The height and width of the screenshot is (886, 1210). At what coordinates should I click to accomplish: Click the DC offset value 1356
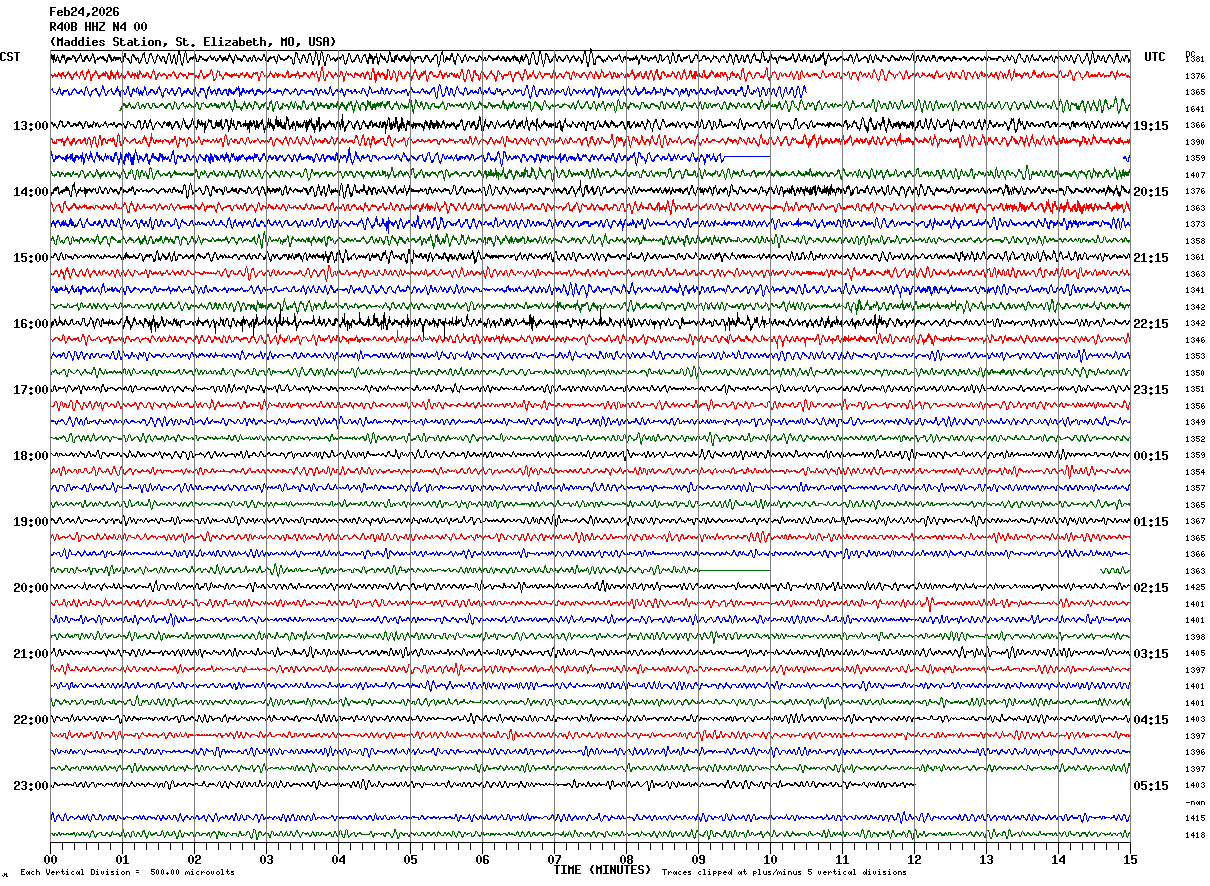point(1194,406)
